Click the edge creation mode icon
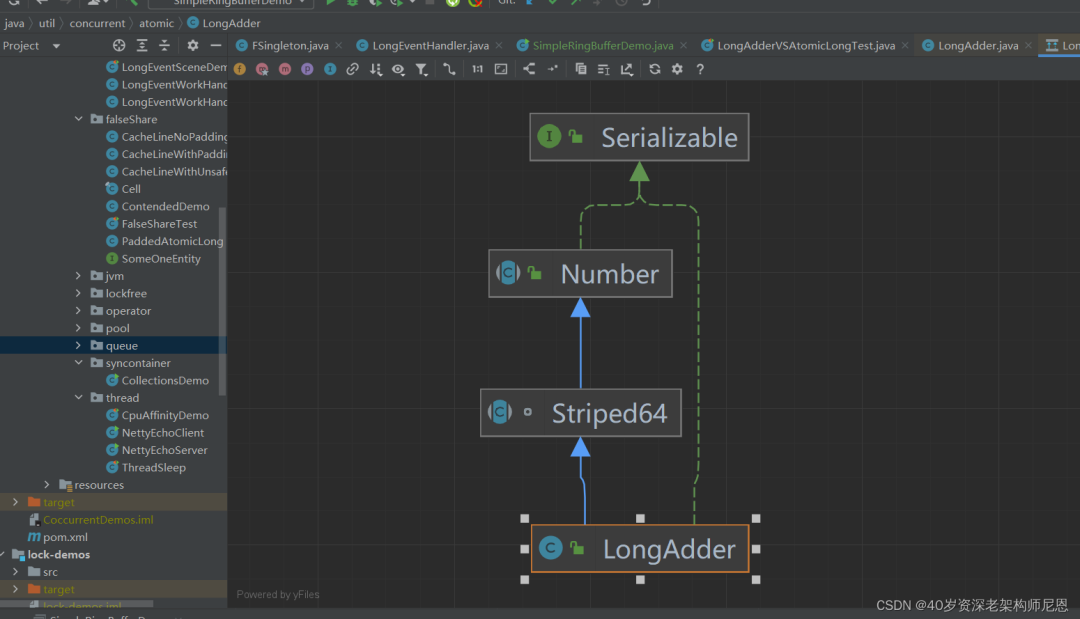 tap(449, 69)
